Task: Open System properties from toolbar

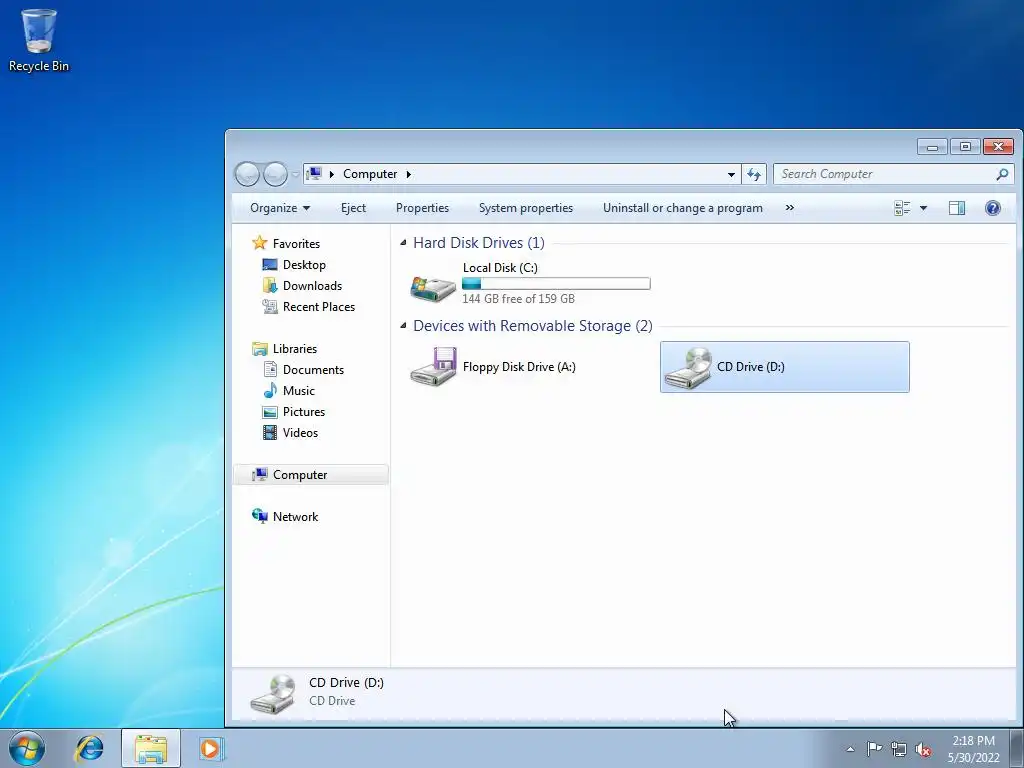Action: [526, 208]
